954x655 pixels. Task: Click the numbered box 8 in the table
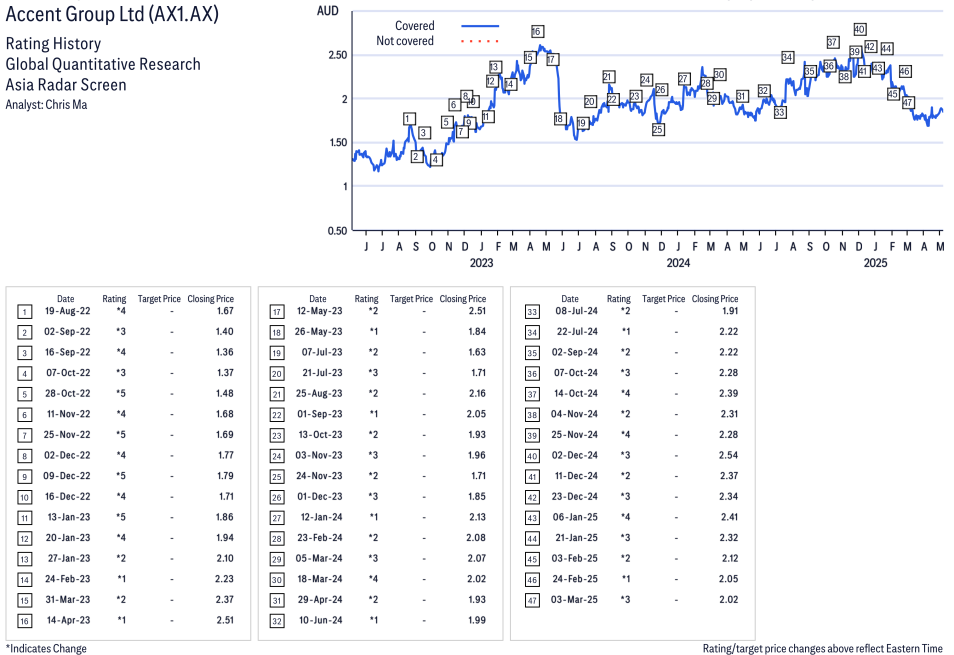[24, 456]
